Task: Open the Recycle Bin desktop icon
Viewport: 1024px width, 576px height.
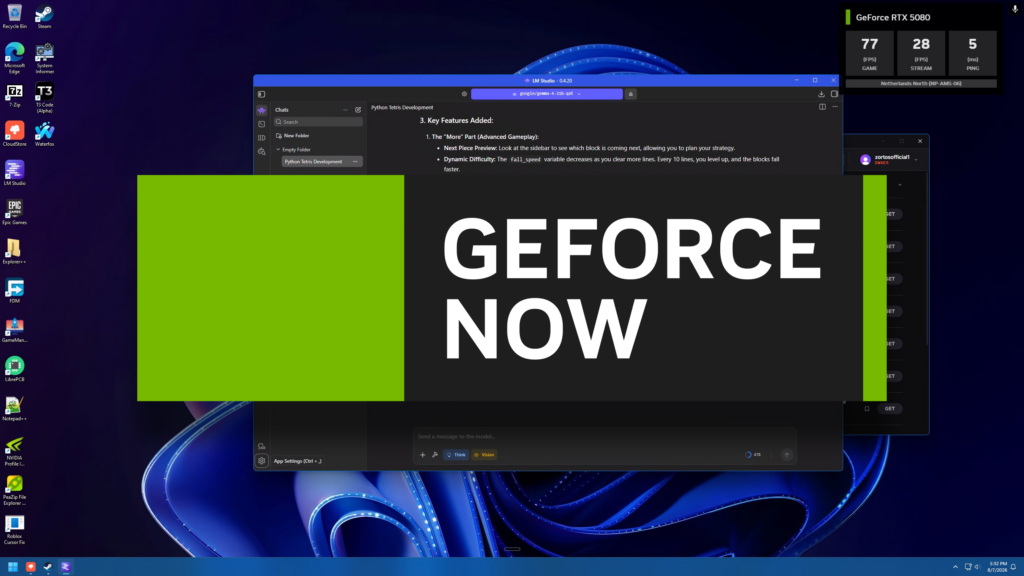Action: [14, 17]
